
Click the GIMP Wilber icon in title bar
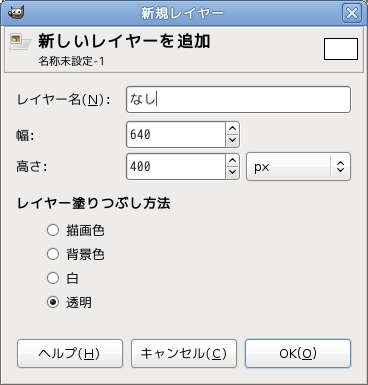pos(16,12)
